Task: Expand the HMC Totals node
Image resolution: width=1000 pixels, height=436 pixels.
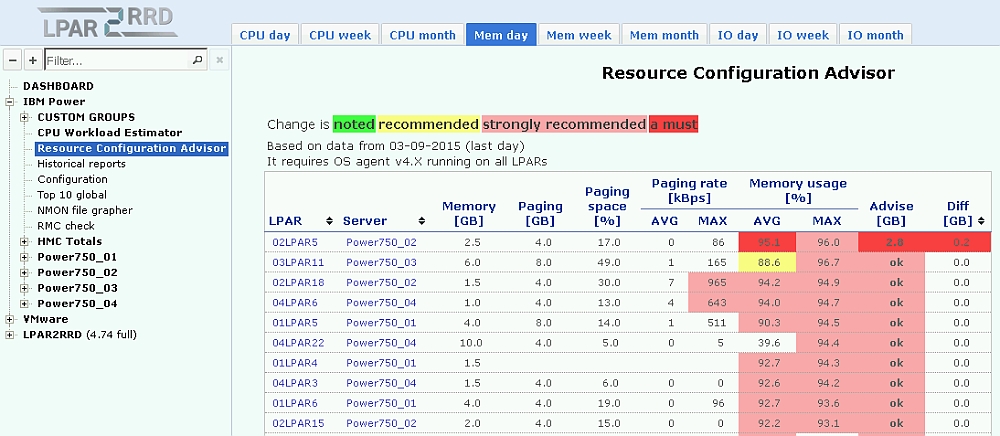Action: (24, 242)
